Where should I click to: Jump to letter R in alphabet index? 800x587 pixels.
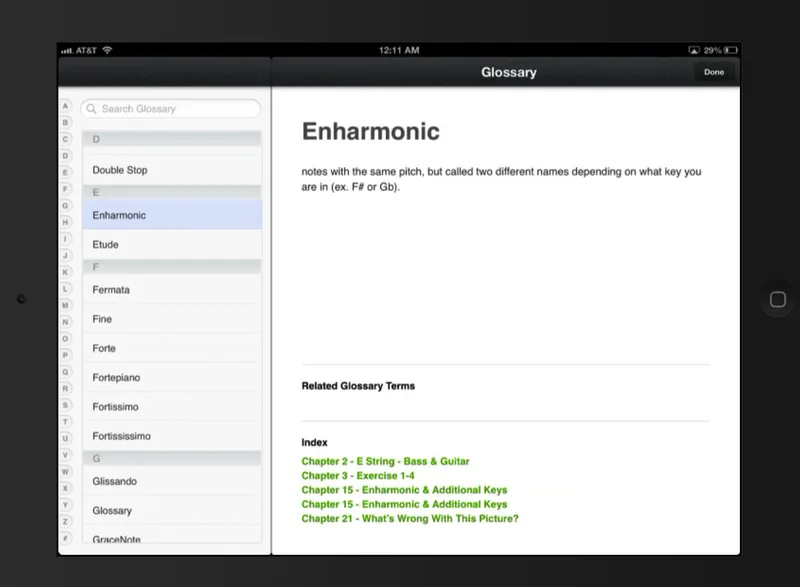65,389
